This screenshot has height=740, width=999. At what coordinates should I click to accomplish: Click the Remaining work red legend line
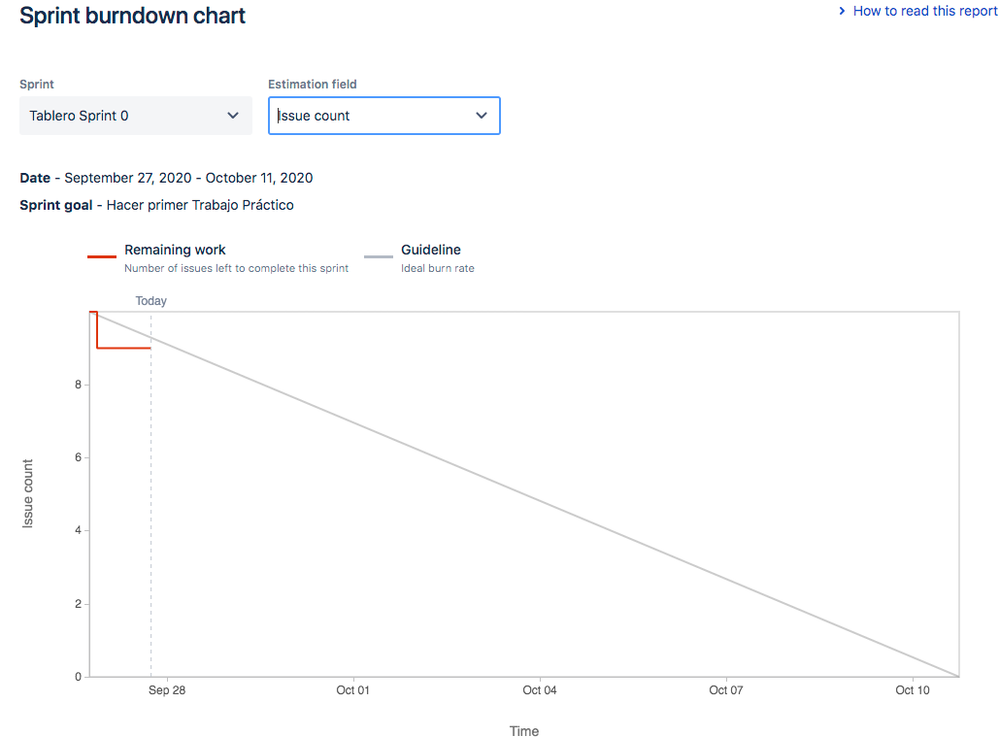tap(102, 255)
